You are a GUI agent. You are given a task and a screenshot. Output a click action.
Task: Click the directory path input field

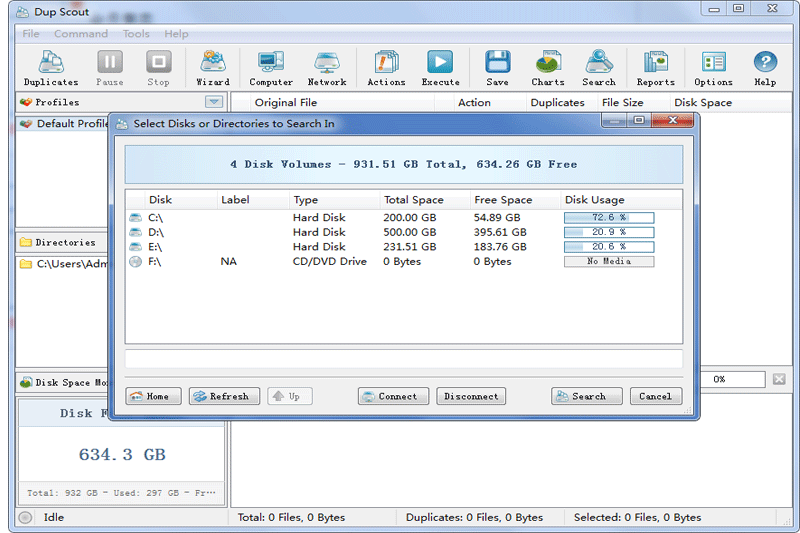tap(404, 359)
